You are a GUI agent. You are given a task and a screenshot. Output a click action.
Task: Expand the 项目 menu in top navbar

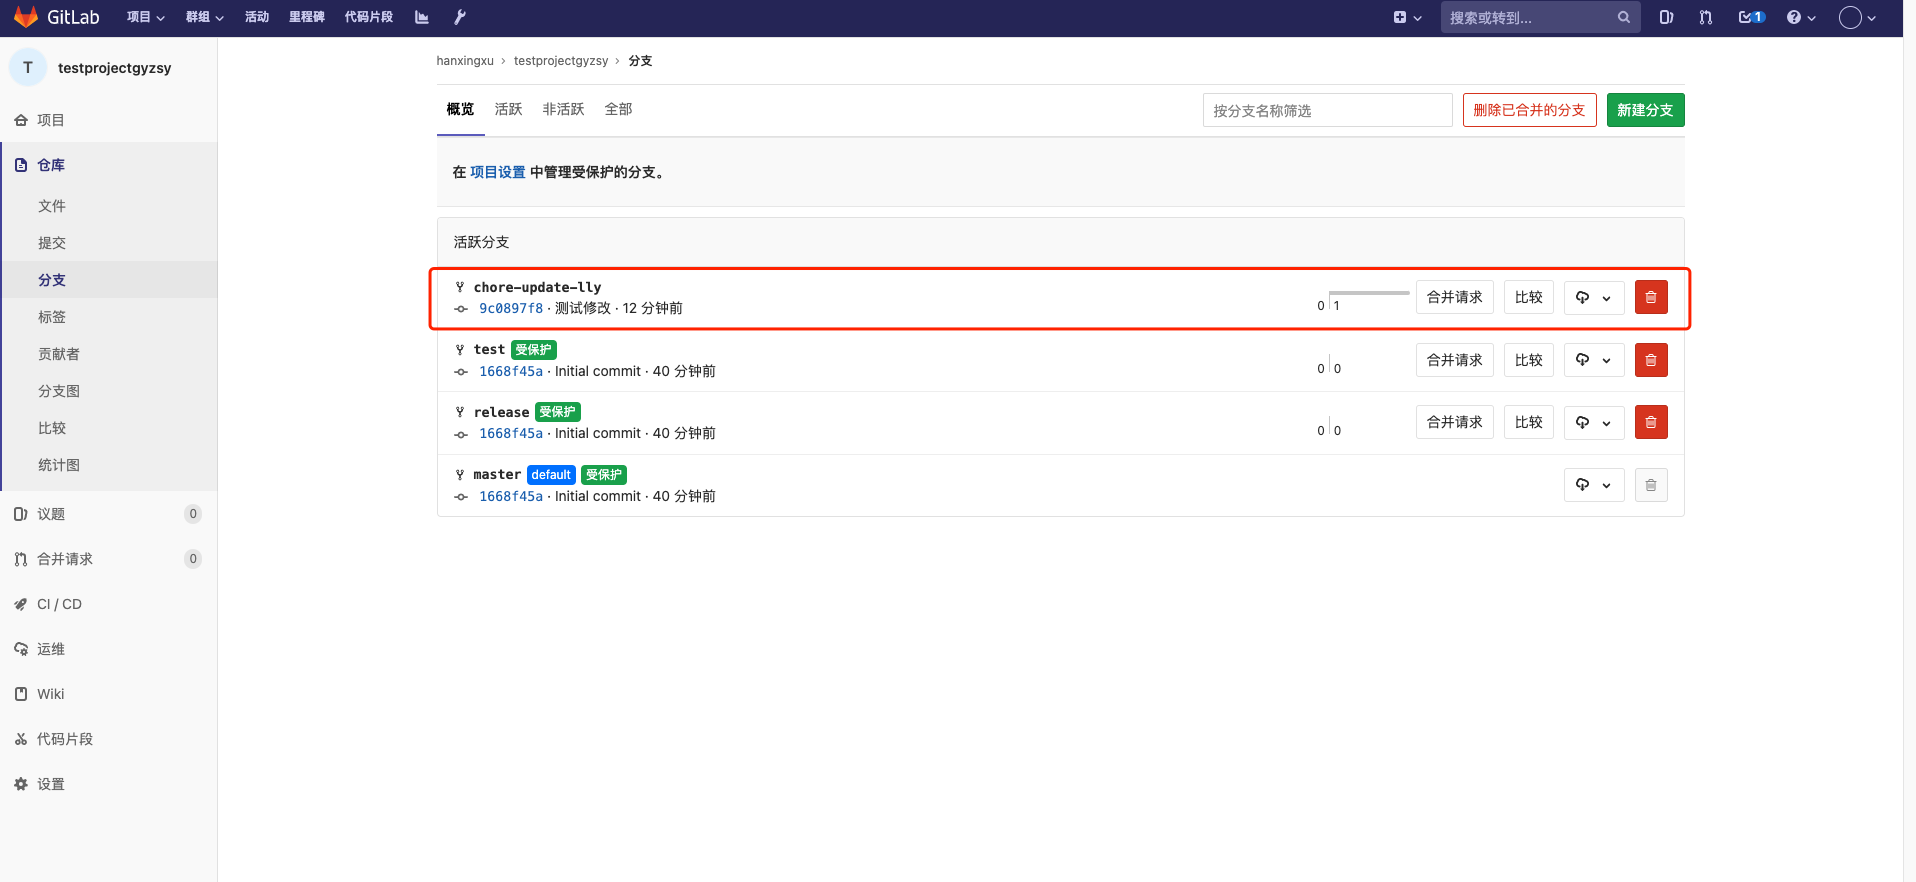[x=146, y=17]
